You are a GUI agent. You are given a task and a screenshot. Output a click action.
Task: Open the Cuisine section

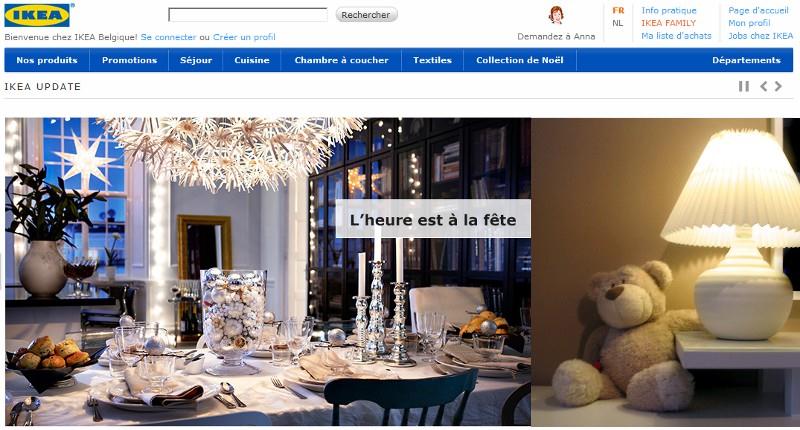252,60
